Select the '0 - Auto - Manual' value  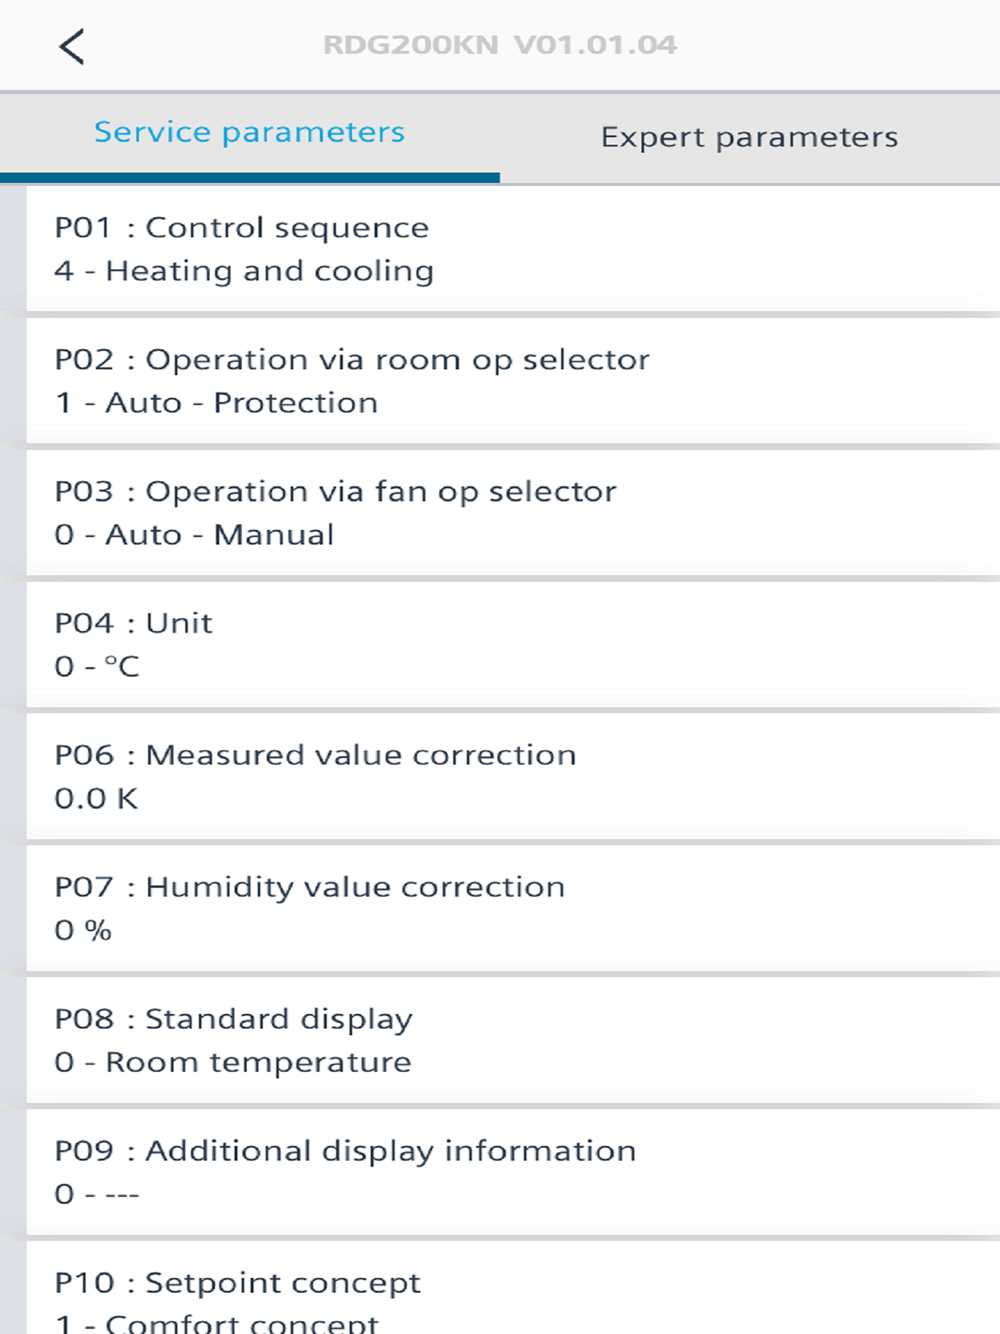click(x=194, y=535)
